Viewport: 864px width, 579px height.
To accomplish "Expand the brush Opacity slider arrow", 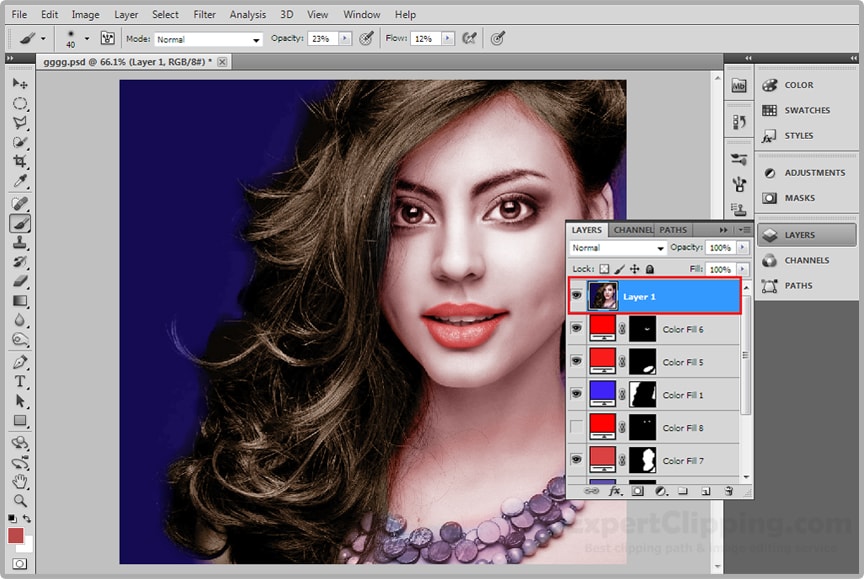I will [x=345, y=38].
